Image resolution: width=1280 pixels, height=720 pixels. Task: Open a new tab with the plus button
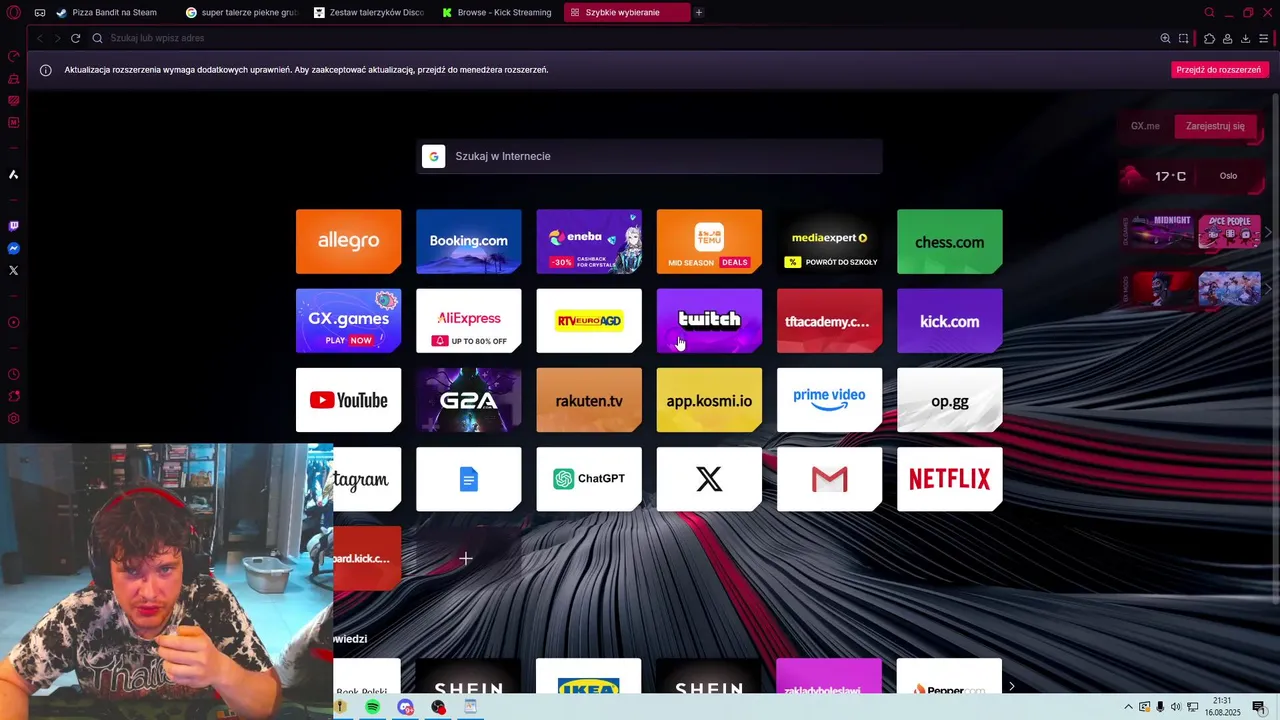click(x=699, y=12)
